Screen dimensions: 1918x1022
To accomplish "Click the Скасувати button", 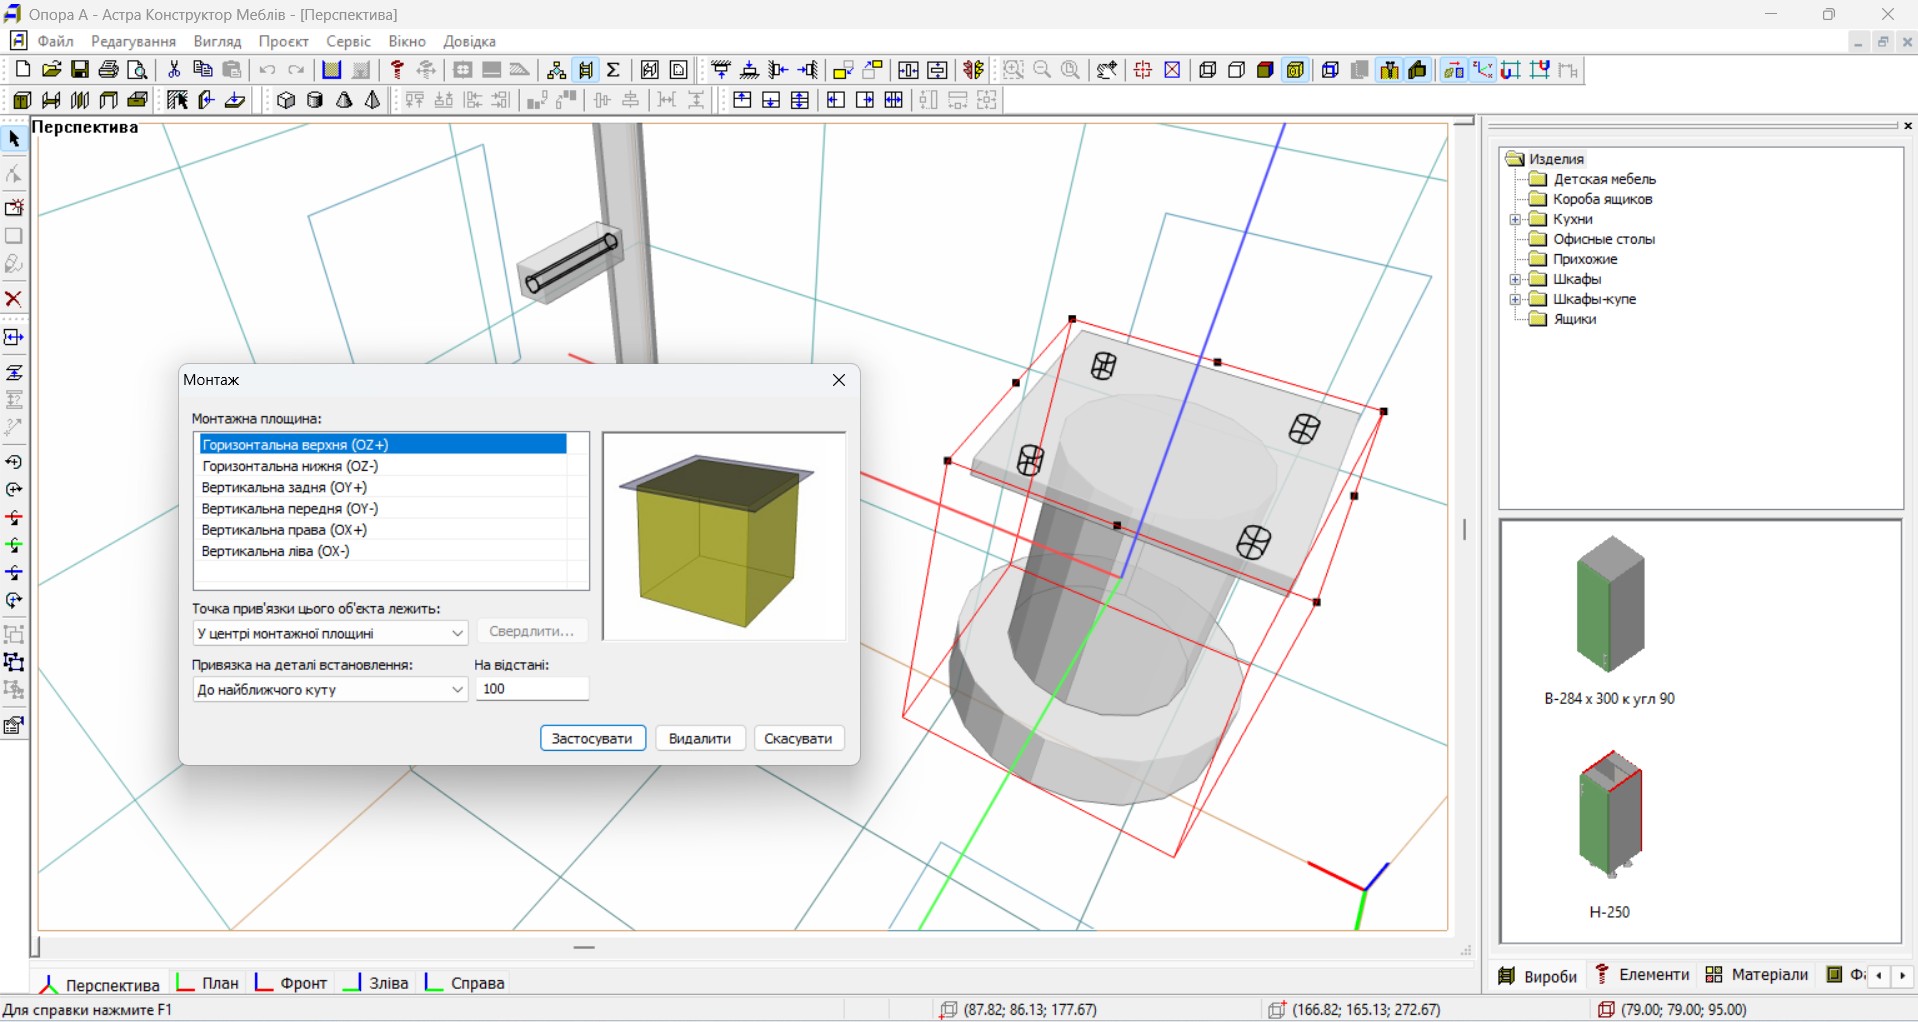I will [798, 738].
